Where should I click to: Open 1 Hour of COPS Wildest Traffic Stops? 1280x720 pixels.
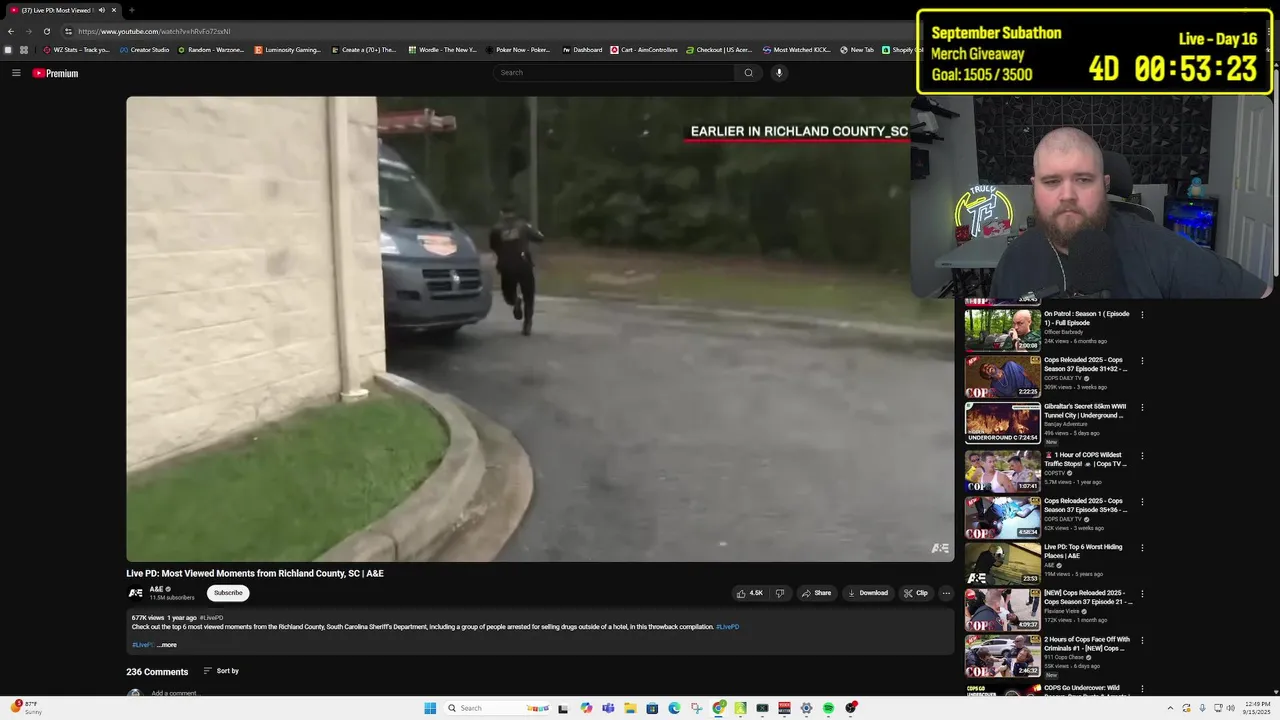coord(1085,459)
